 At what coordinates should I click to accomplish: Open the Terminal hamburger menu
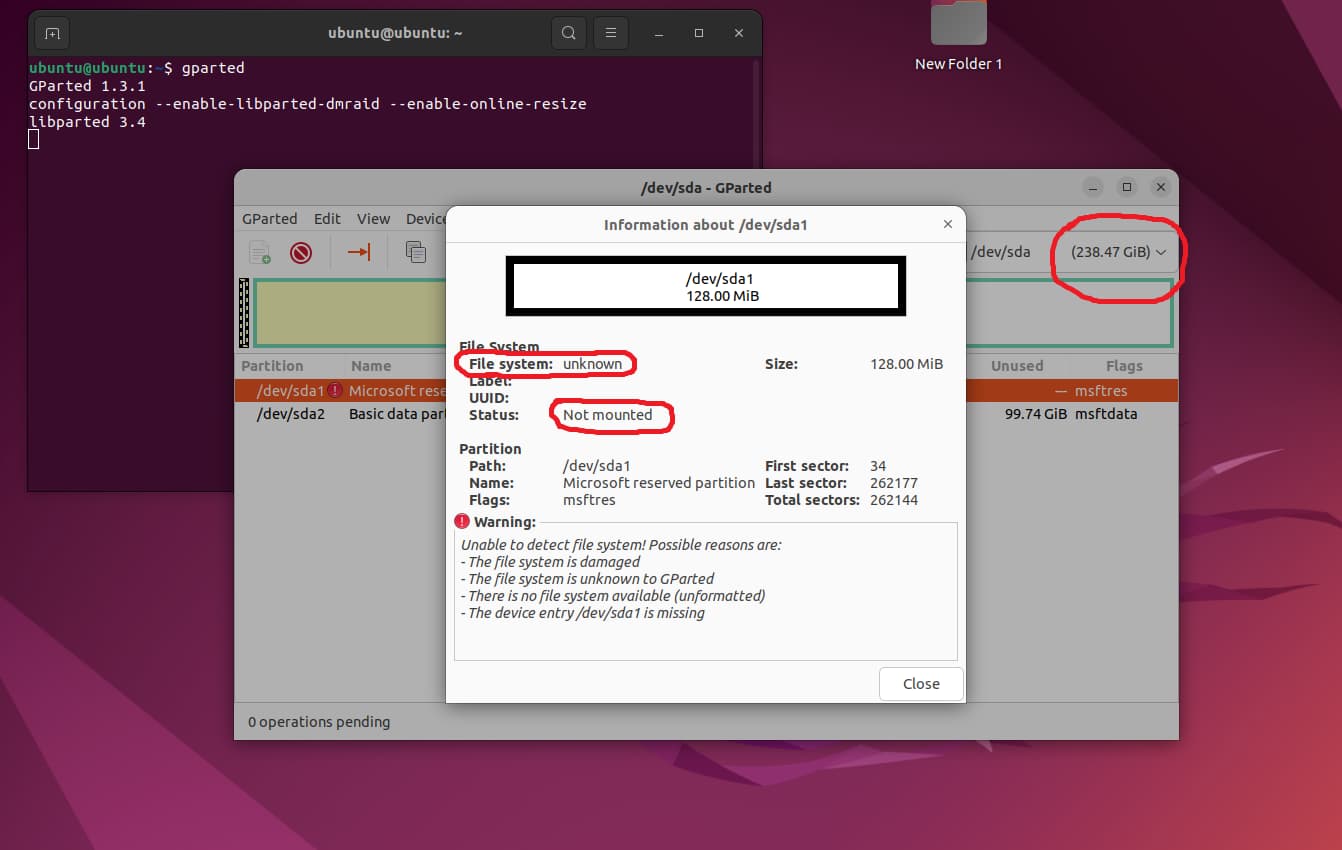click(x=610, y=33)
